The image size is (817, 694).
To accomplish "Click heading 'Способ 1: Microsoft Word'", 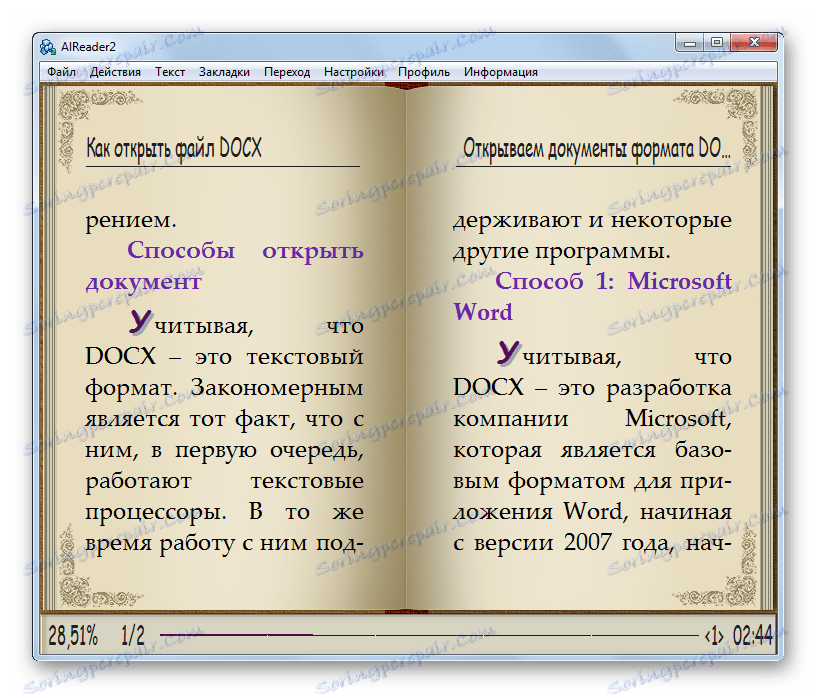I will (x=592, y=296).
